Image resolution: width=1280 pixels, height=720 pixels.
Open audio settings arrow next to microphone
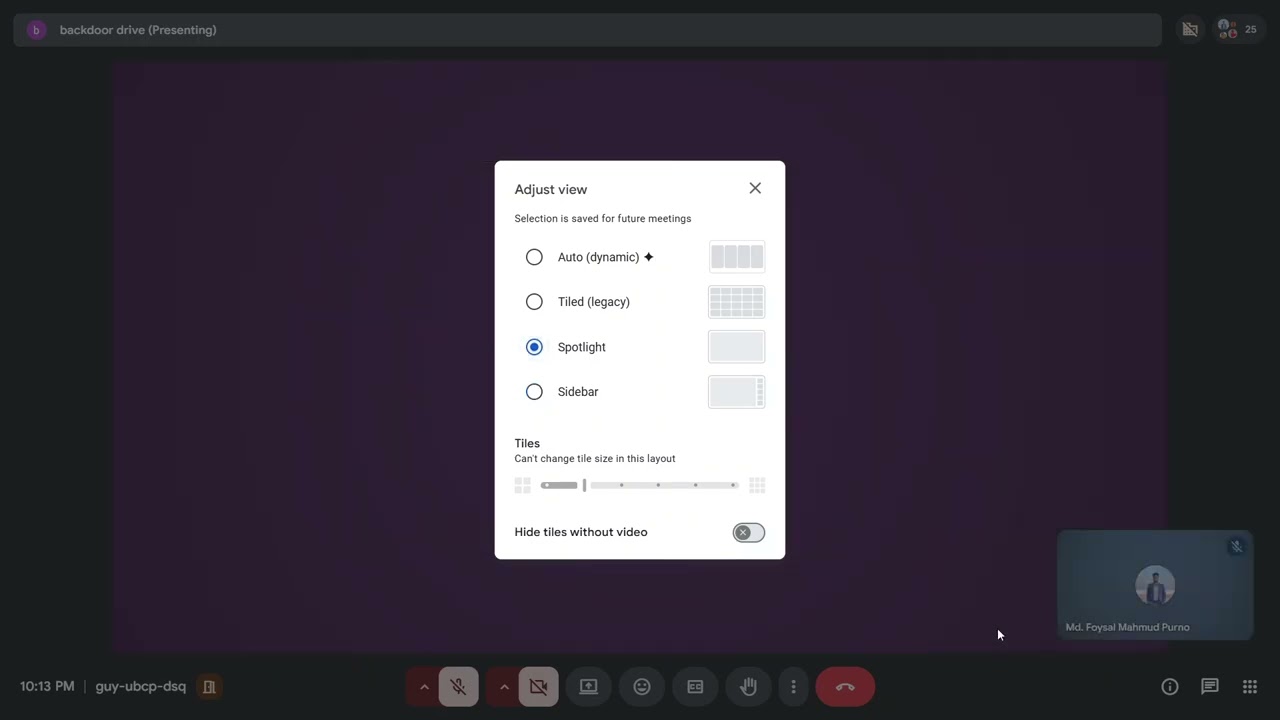(424, 687)
